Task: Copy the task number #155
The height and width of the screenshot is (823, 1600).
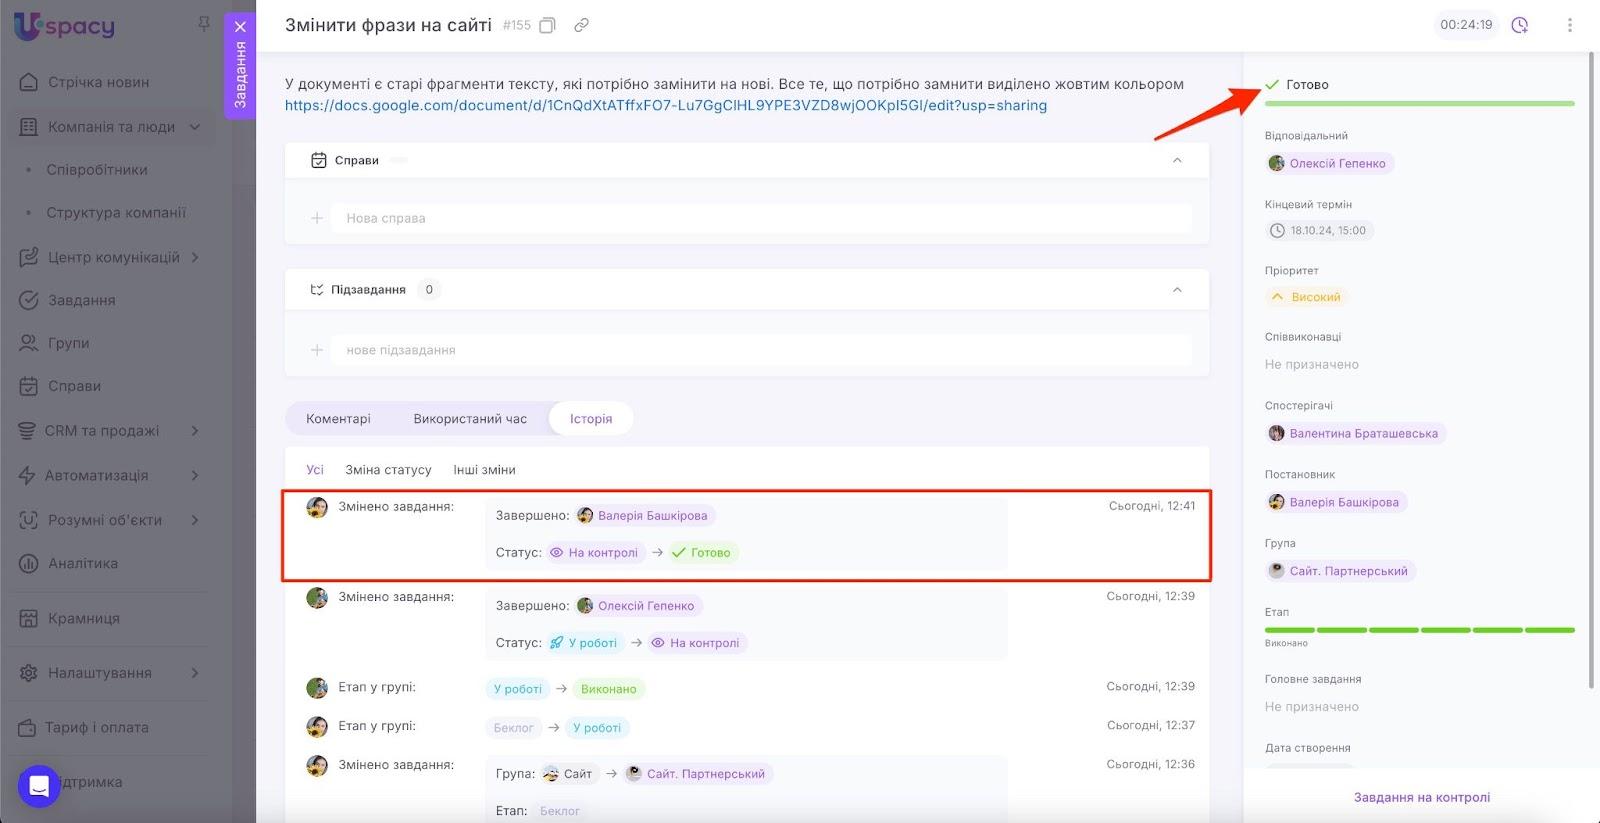Action: pyautogui.click(x=547, y=25)
